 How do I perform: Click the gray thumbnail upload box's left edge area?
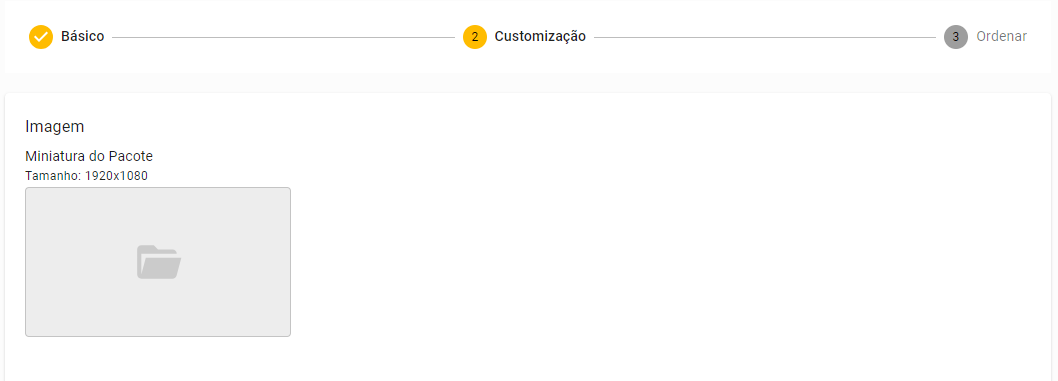pos(32,262)
